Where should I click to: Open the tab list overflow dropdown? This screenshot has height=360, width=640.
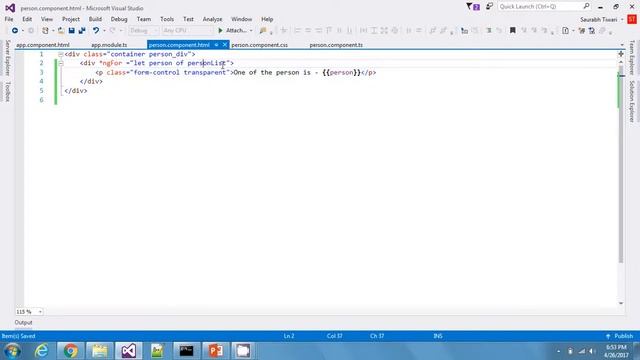(622, 45)
